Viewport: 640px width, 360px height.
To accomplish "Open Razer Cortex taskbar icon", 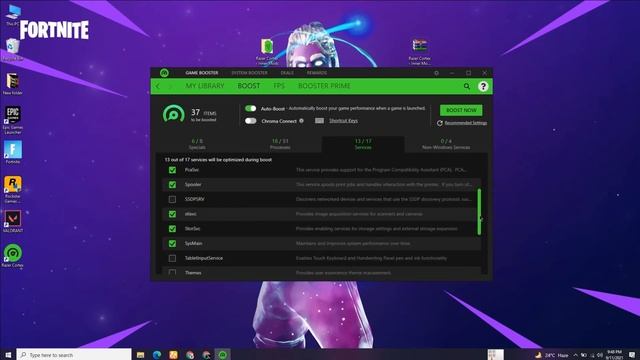I will [x=223, y=355].
